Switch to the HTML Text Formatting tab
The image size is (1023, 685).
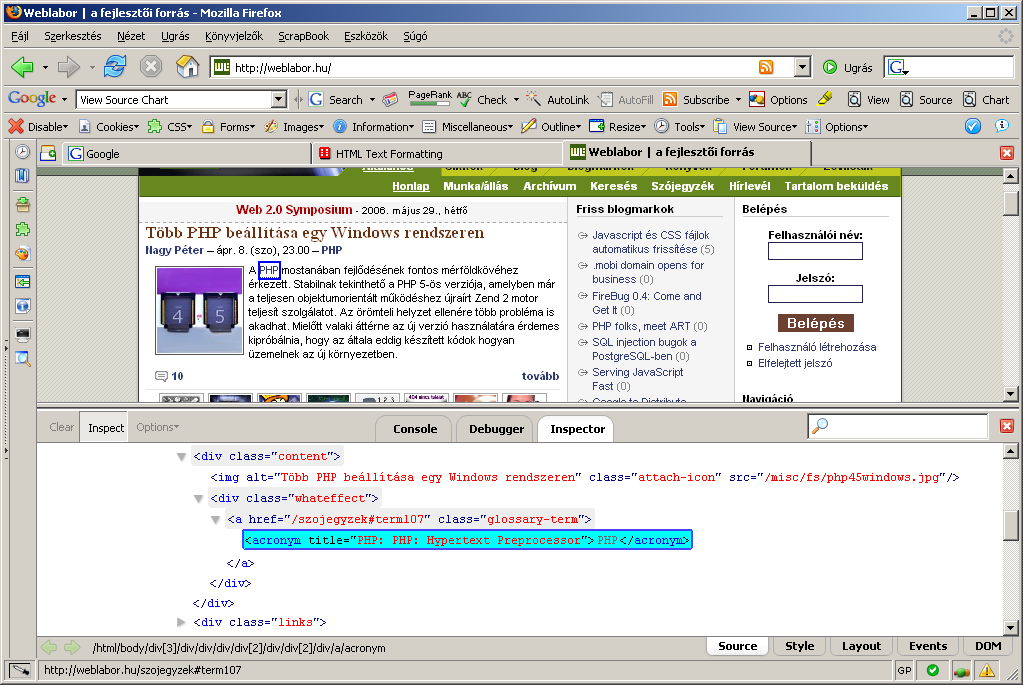tap(437, 153)
